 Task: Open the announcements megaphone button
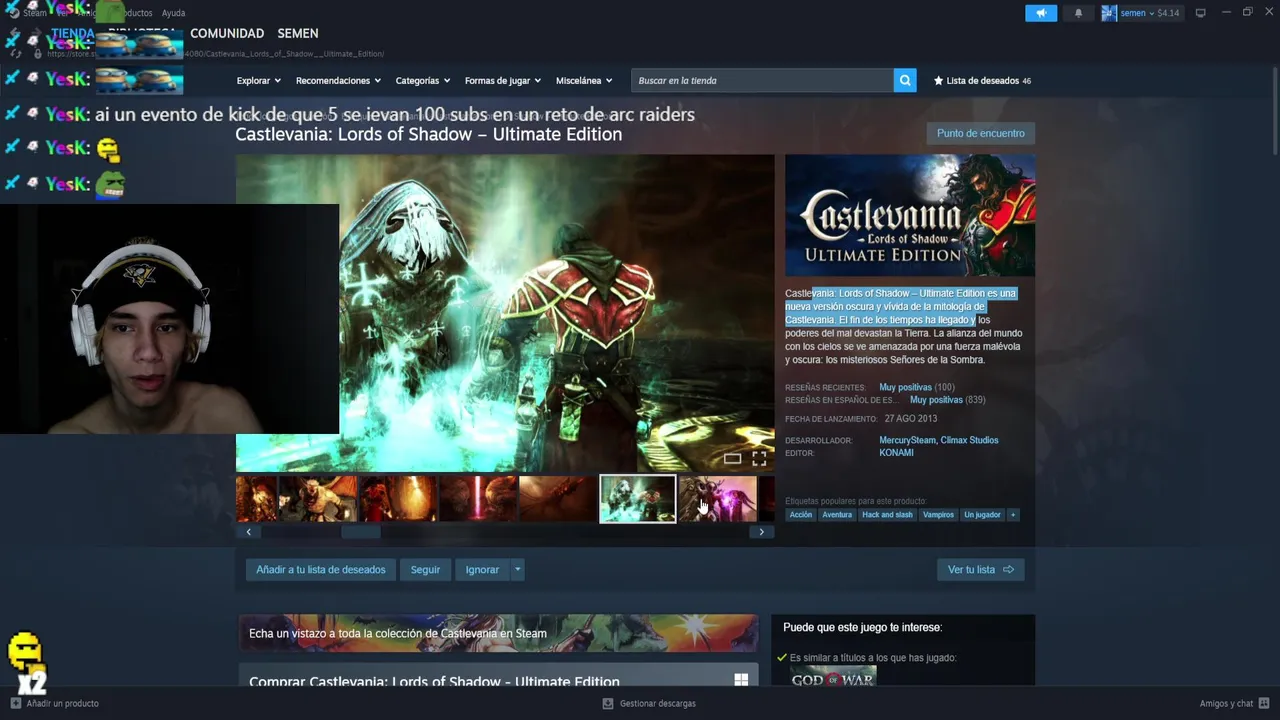pos(1041,13)
